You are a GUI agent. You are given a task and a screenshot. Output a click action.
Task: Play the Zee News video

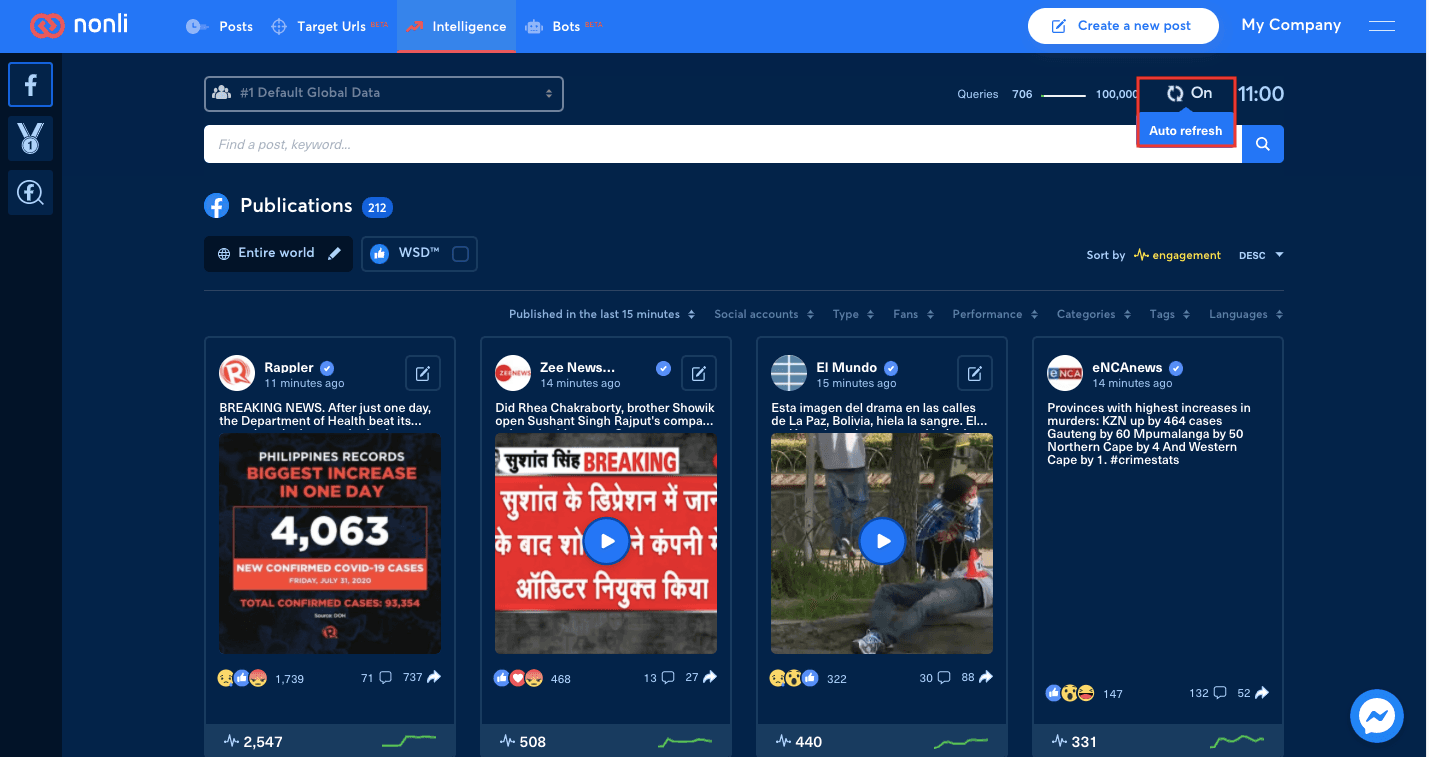606,542
